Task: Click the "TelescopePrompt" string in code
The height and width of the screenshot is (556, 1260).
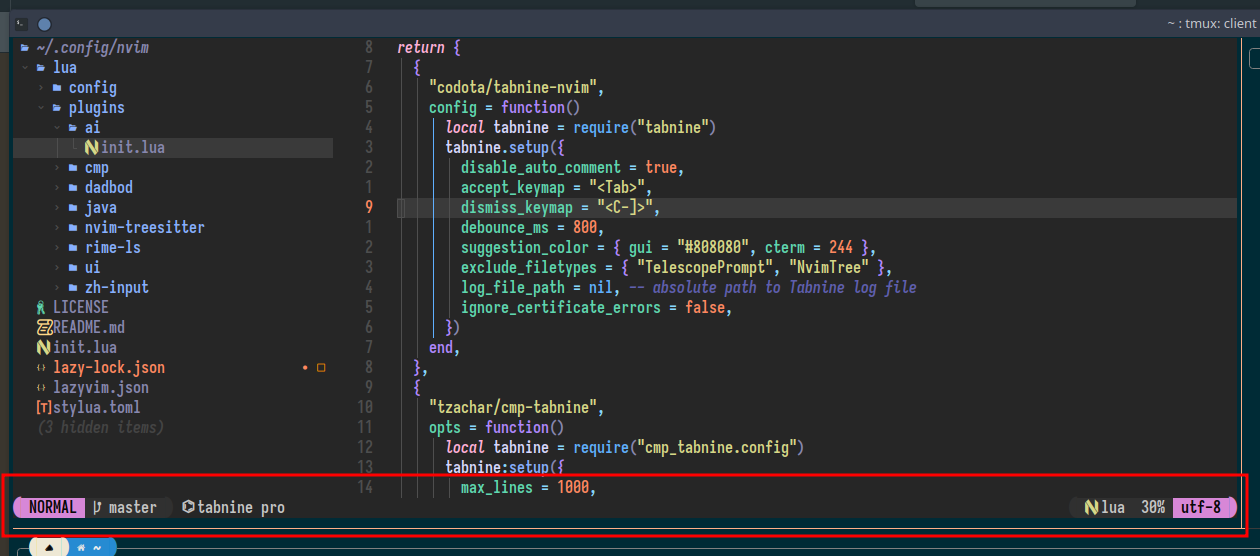Action: (705, 267)
